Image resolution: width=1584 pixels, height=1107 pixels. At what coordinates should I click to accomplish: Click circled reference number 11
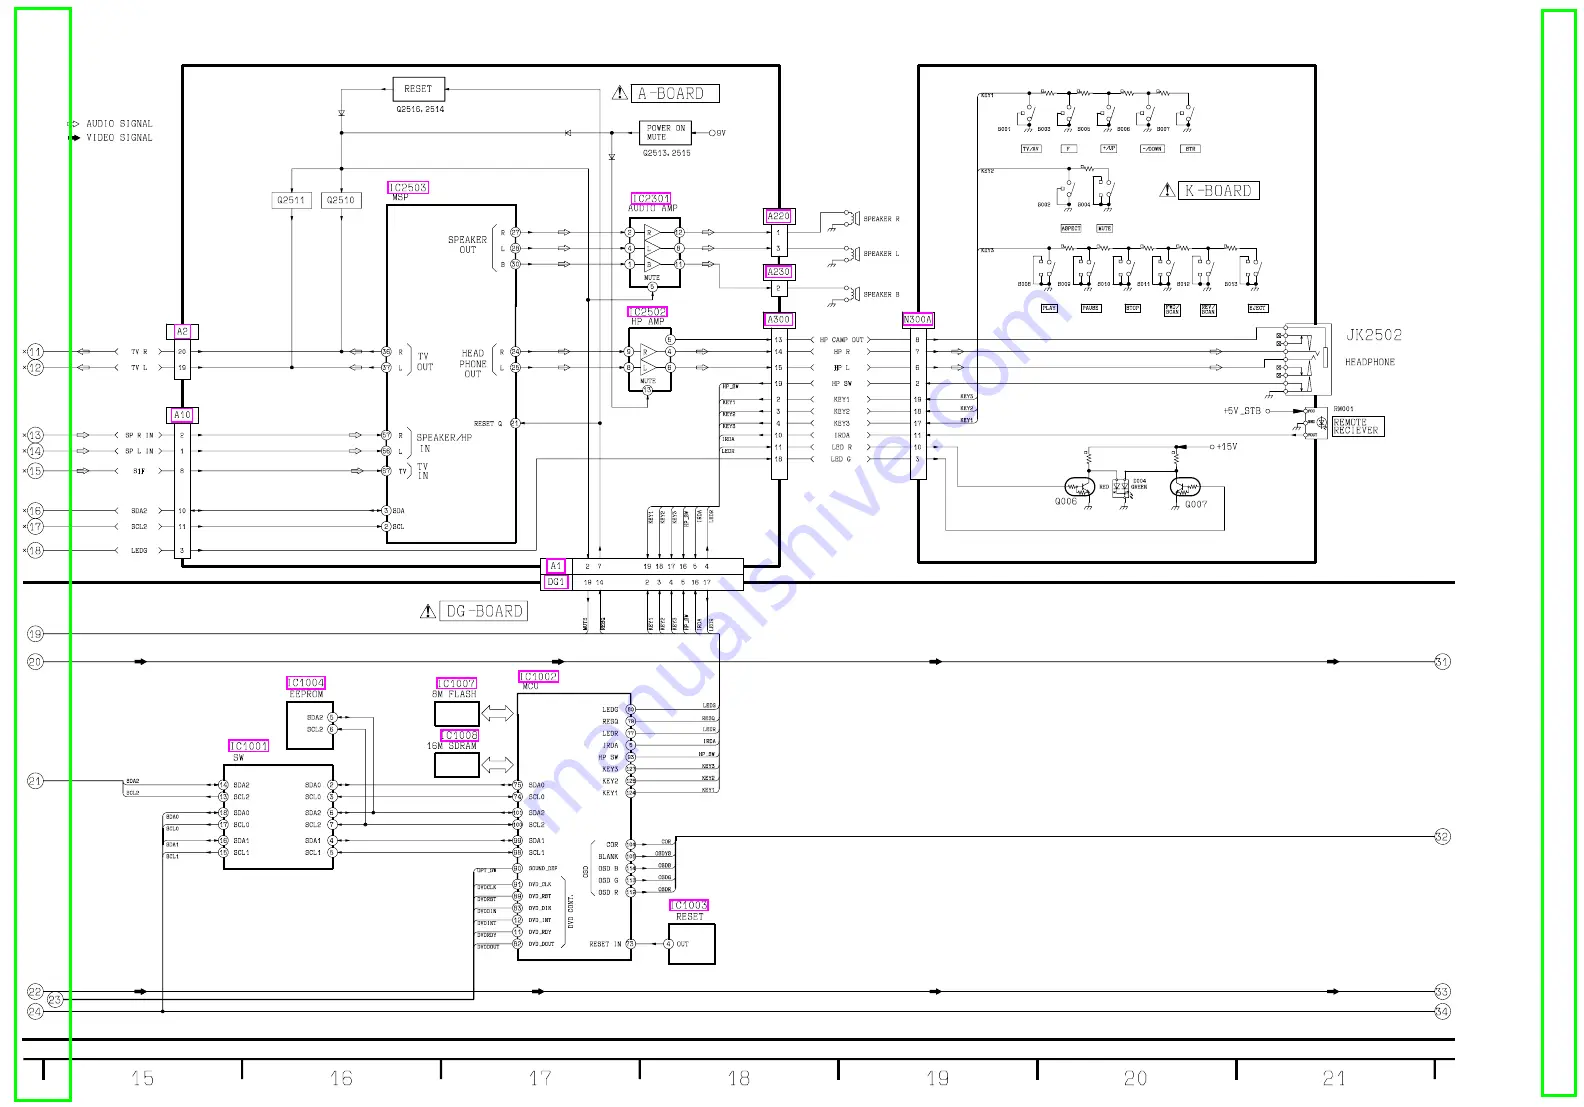coord(35,352)
